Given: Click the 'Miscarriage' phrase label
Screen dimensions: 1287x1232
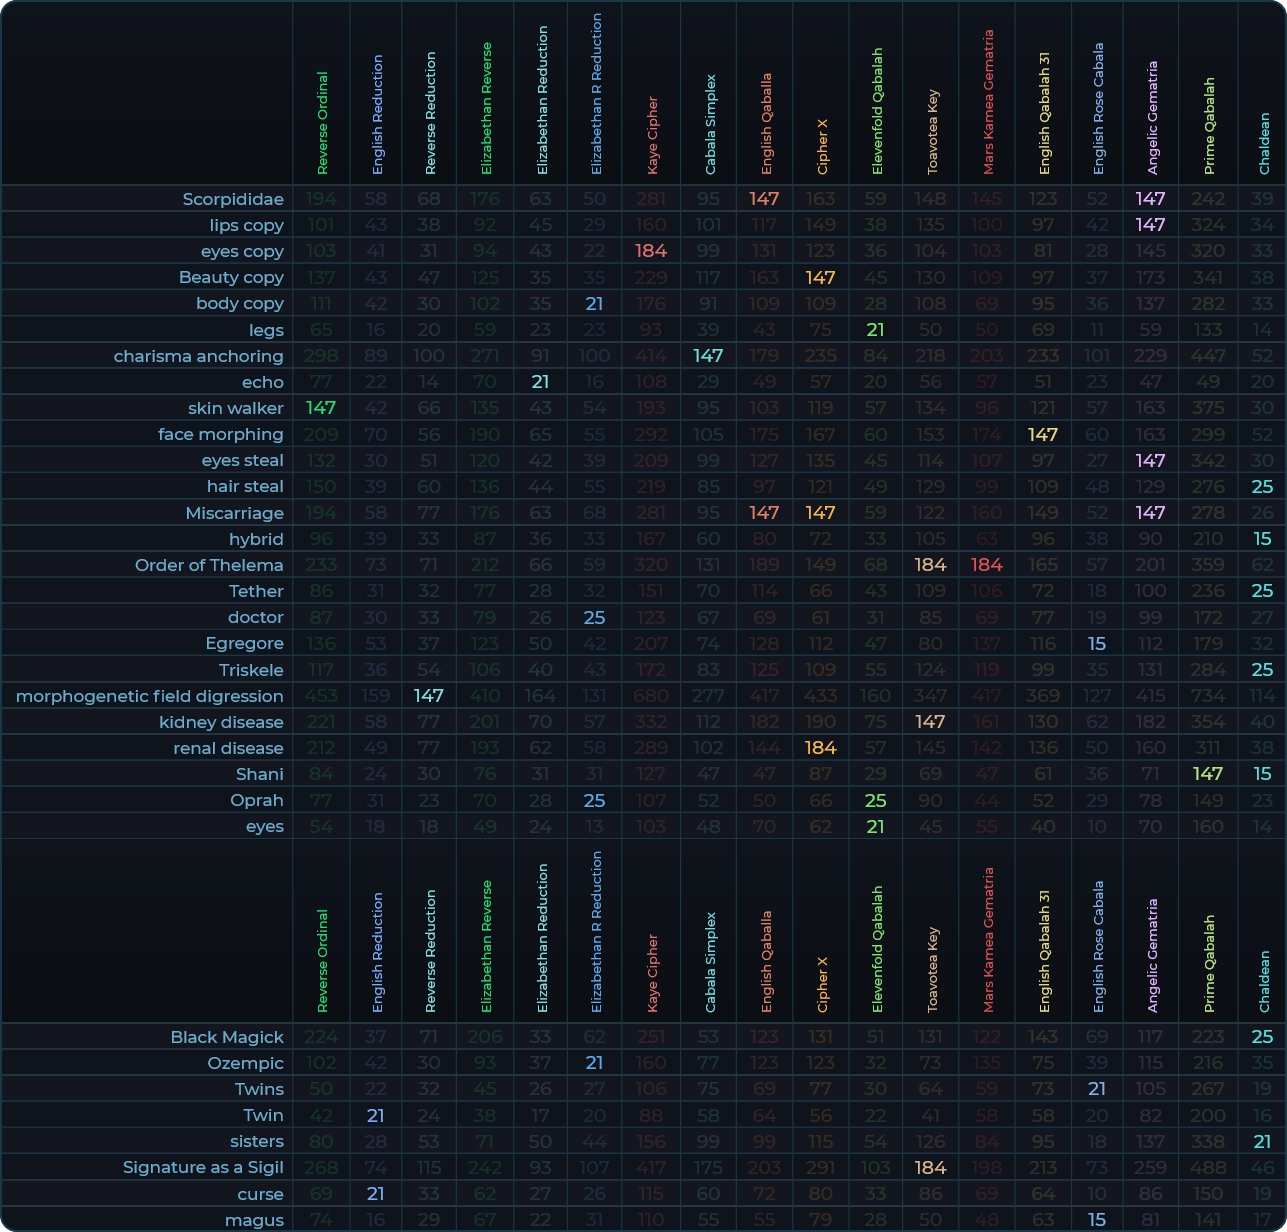Looking at the screenshot, I should click(234, 513).
